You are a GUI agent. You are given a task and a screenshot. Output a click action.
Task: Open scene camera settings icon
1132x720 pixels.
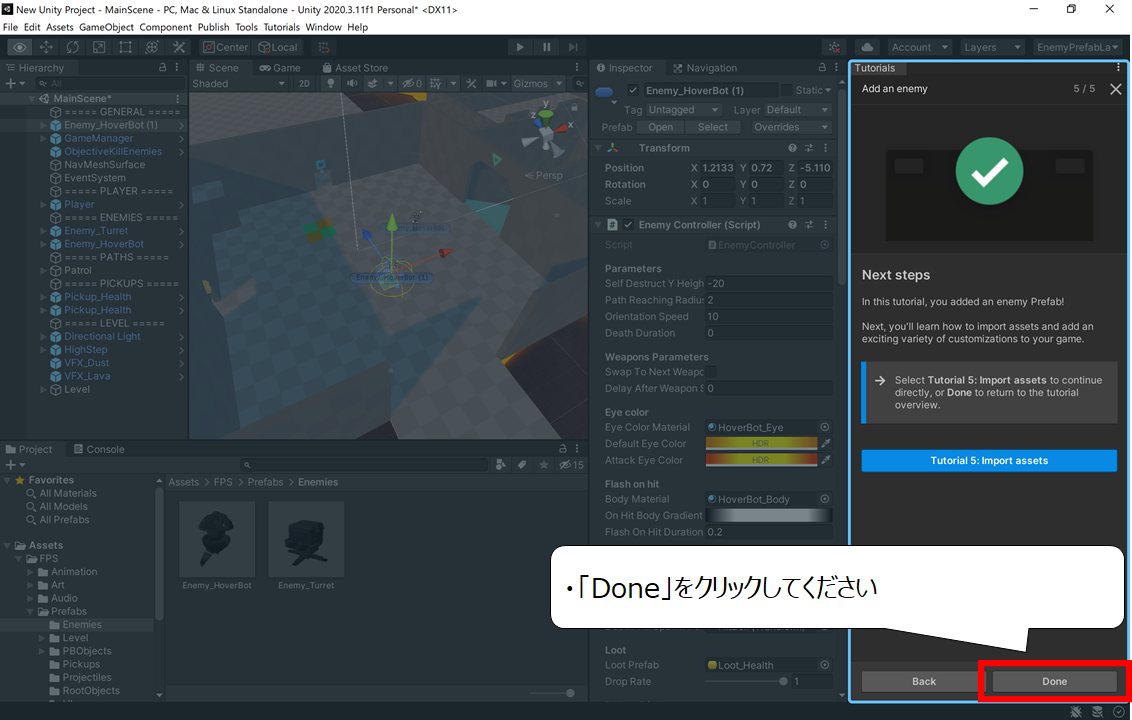(492, 84)
